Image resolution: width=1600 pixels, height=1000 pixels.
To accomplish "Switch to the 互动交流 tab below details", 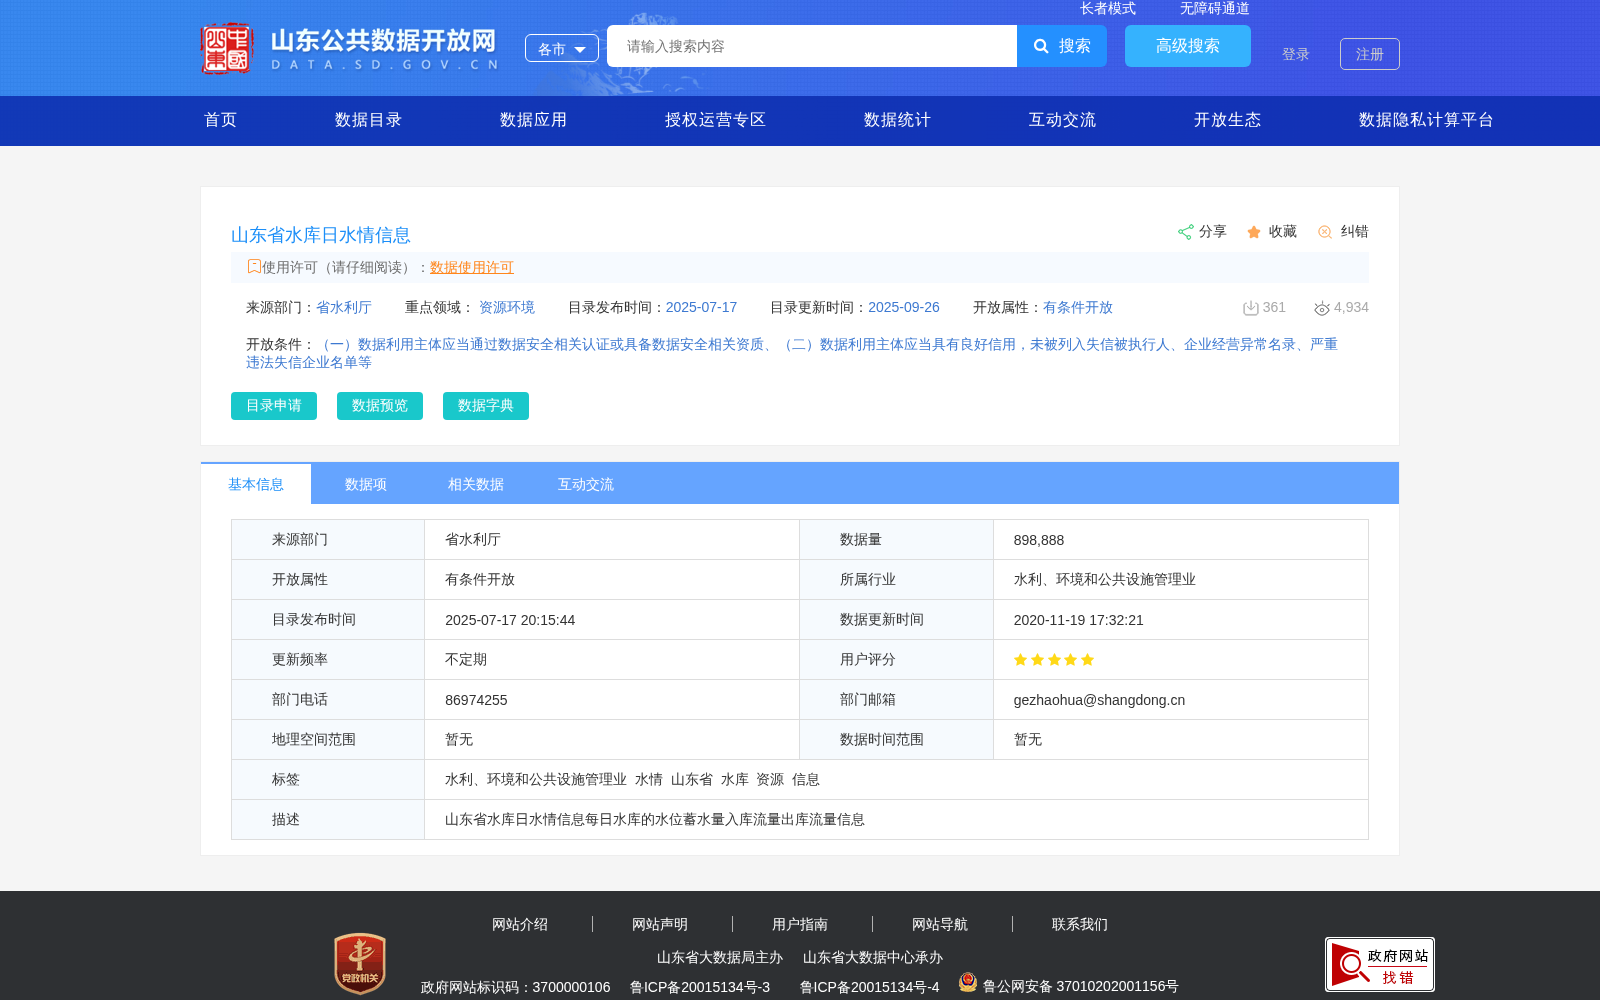I will tap(586, 484).
